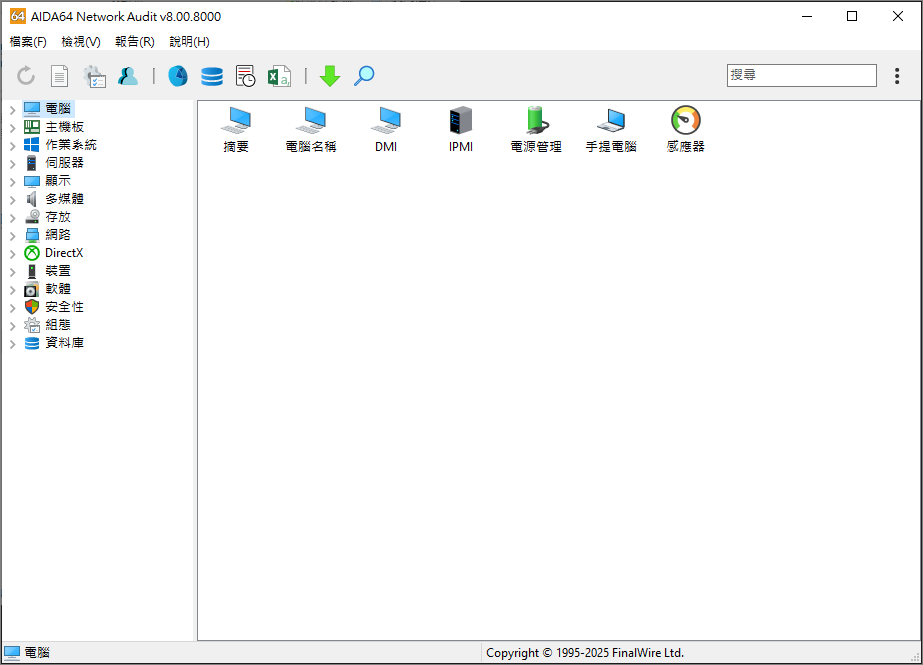This screenshot has width=923, height=665.
Task: Expand the 作業系統 tree node arrow
Action: [x=12, y=145]
